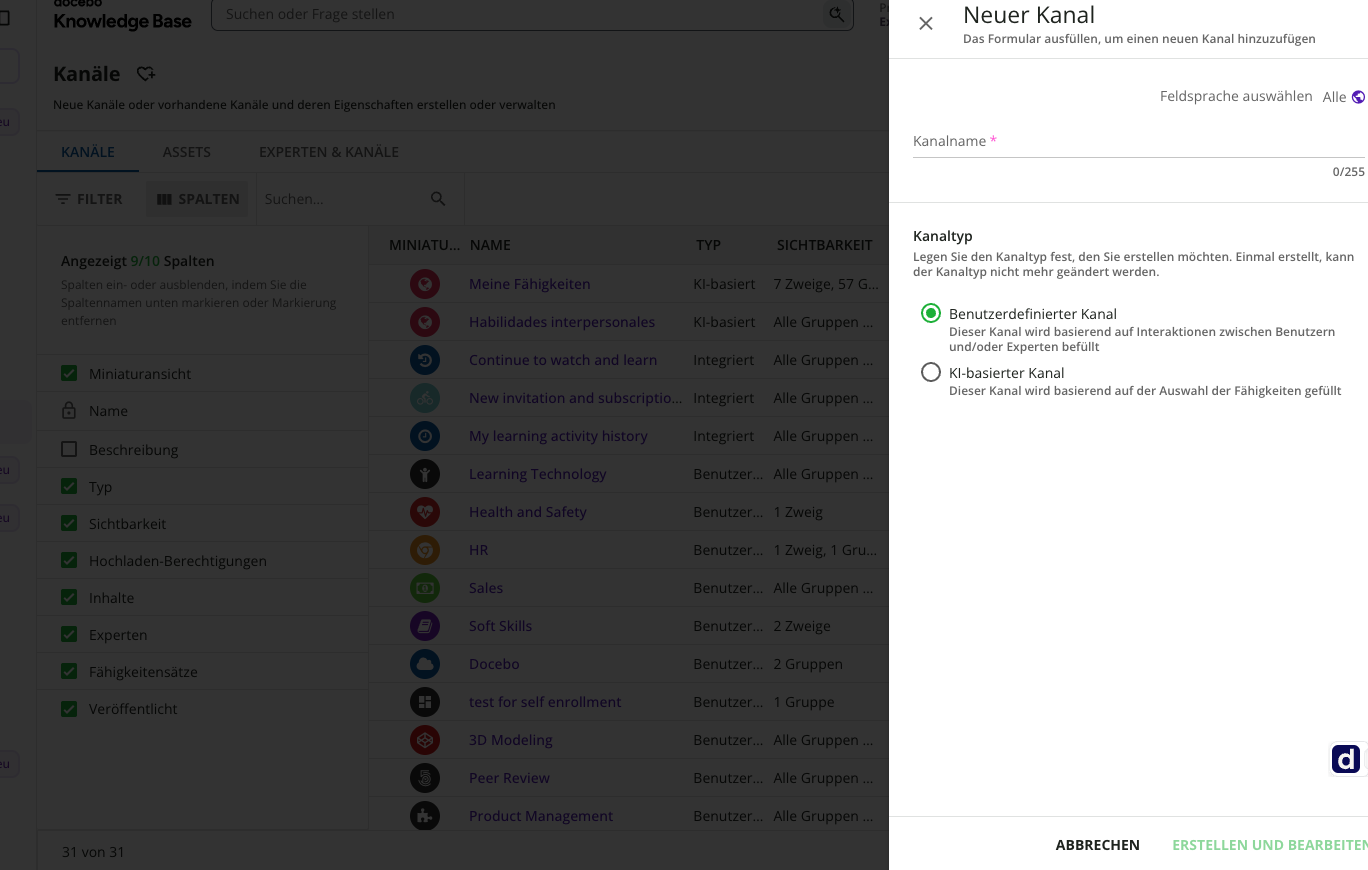The height and width of the screenshot is (870, 1368).
Task: Uncheck the Experten column checkbox
Action: click(x=69, y=634)
